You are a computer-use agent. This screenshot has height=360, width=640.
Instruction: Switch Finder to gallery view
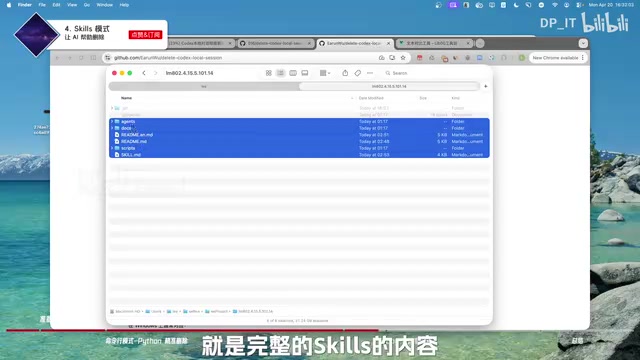(x=305, y=73)
